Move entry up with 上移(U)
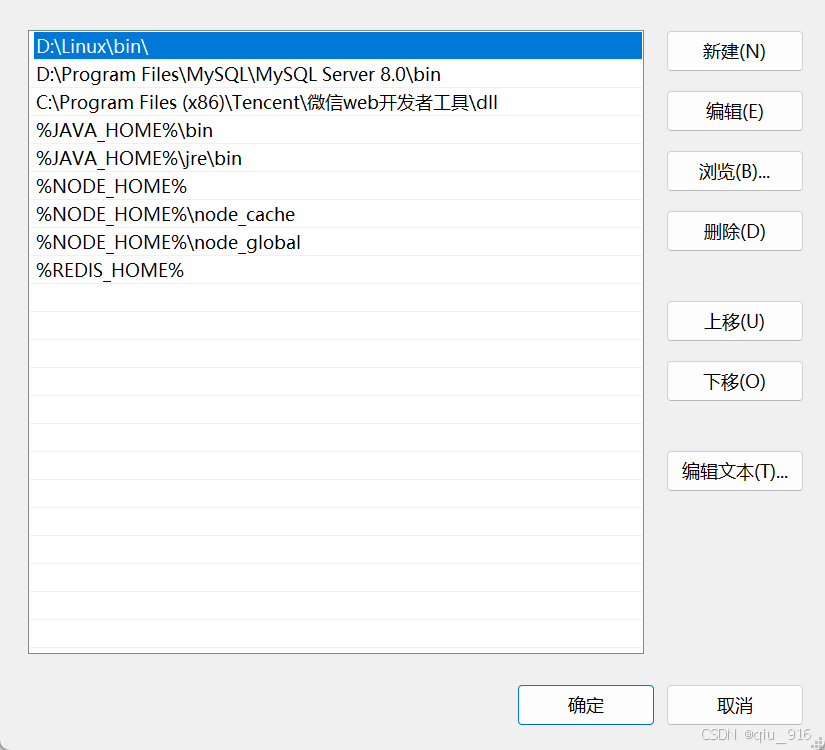 (x=734, y=321)
